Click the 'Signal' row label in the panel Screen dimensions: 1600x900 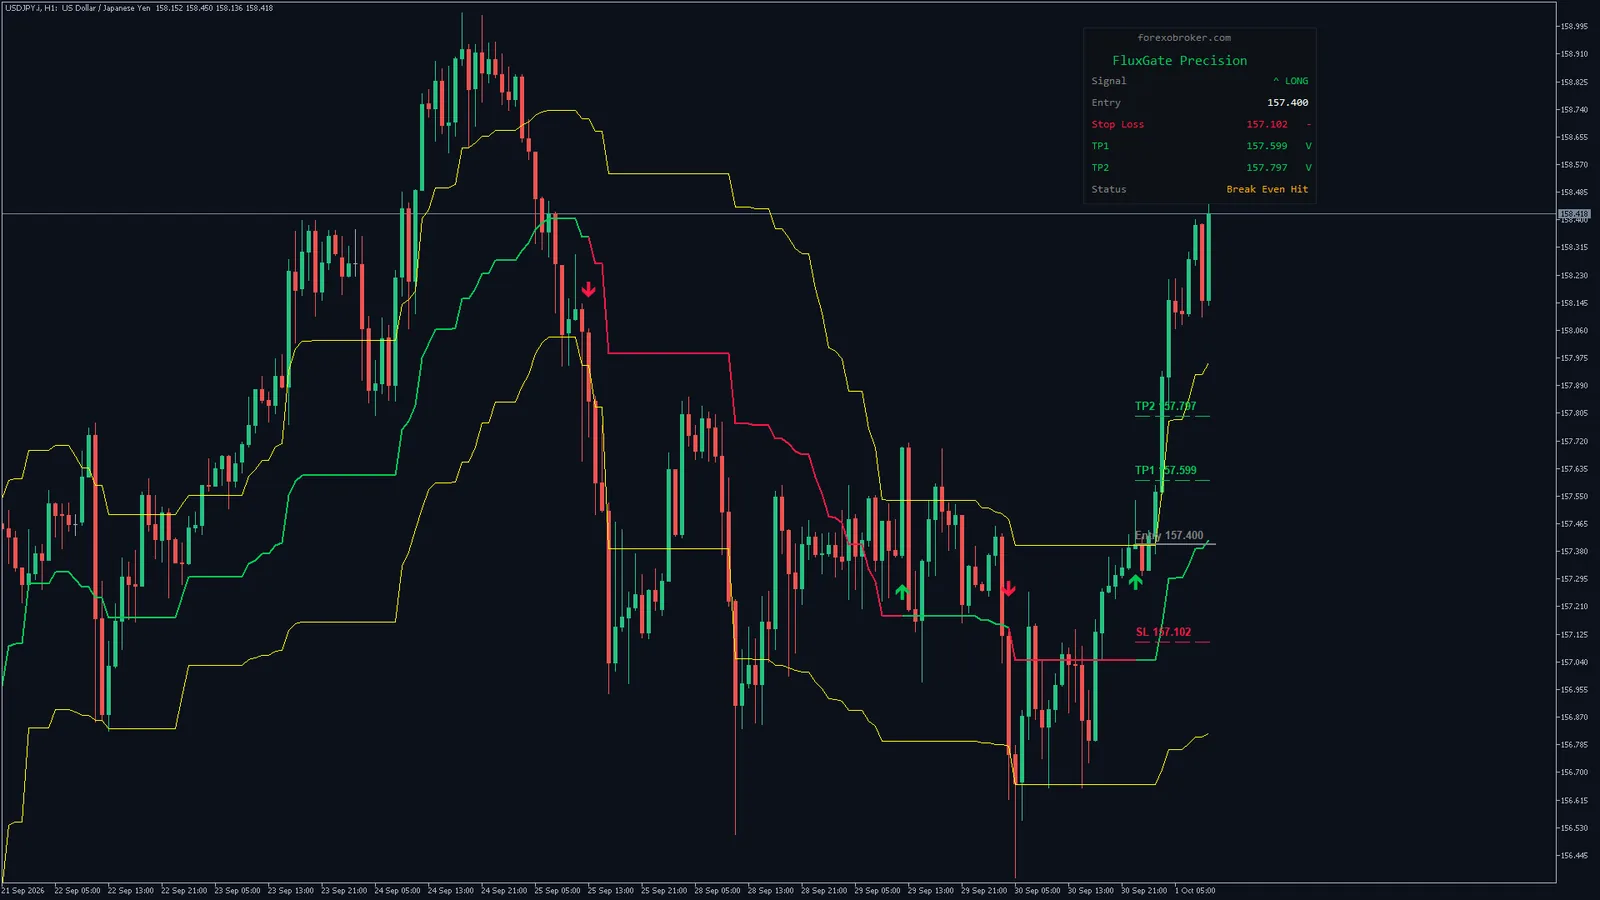coord(1109,81)
